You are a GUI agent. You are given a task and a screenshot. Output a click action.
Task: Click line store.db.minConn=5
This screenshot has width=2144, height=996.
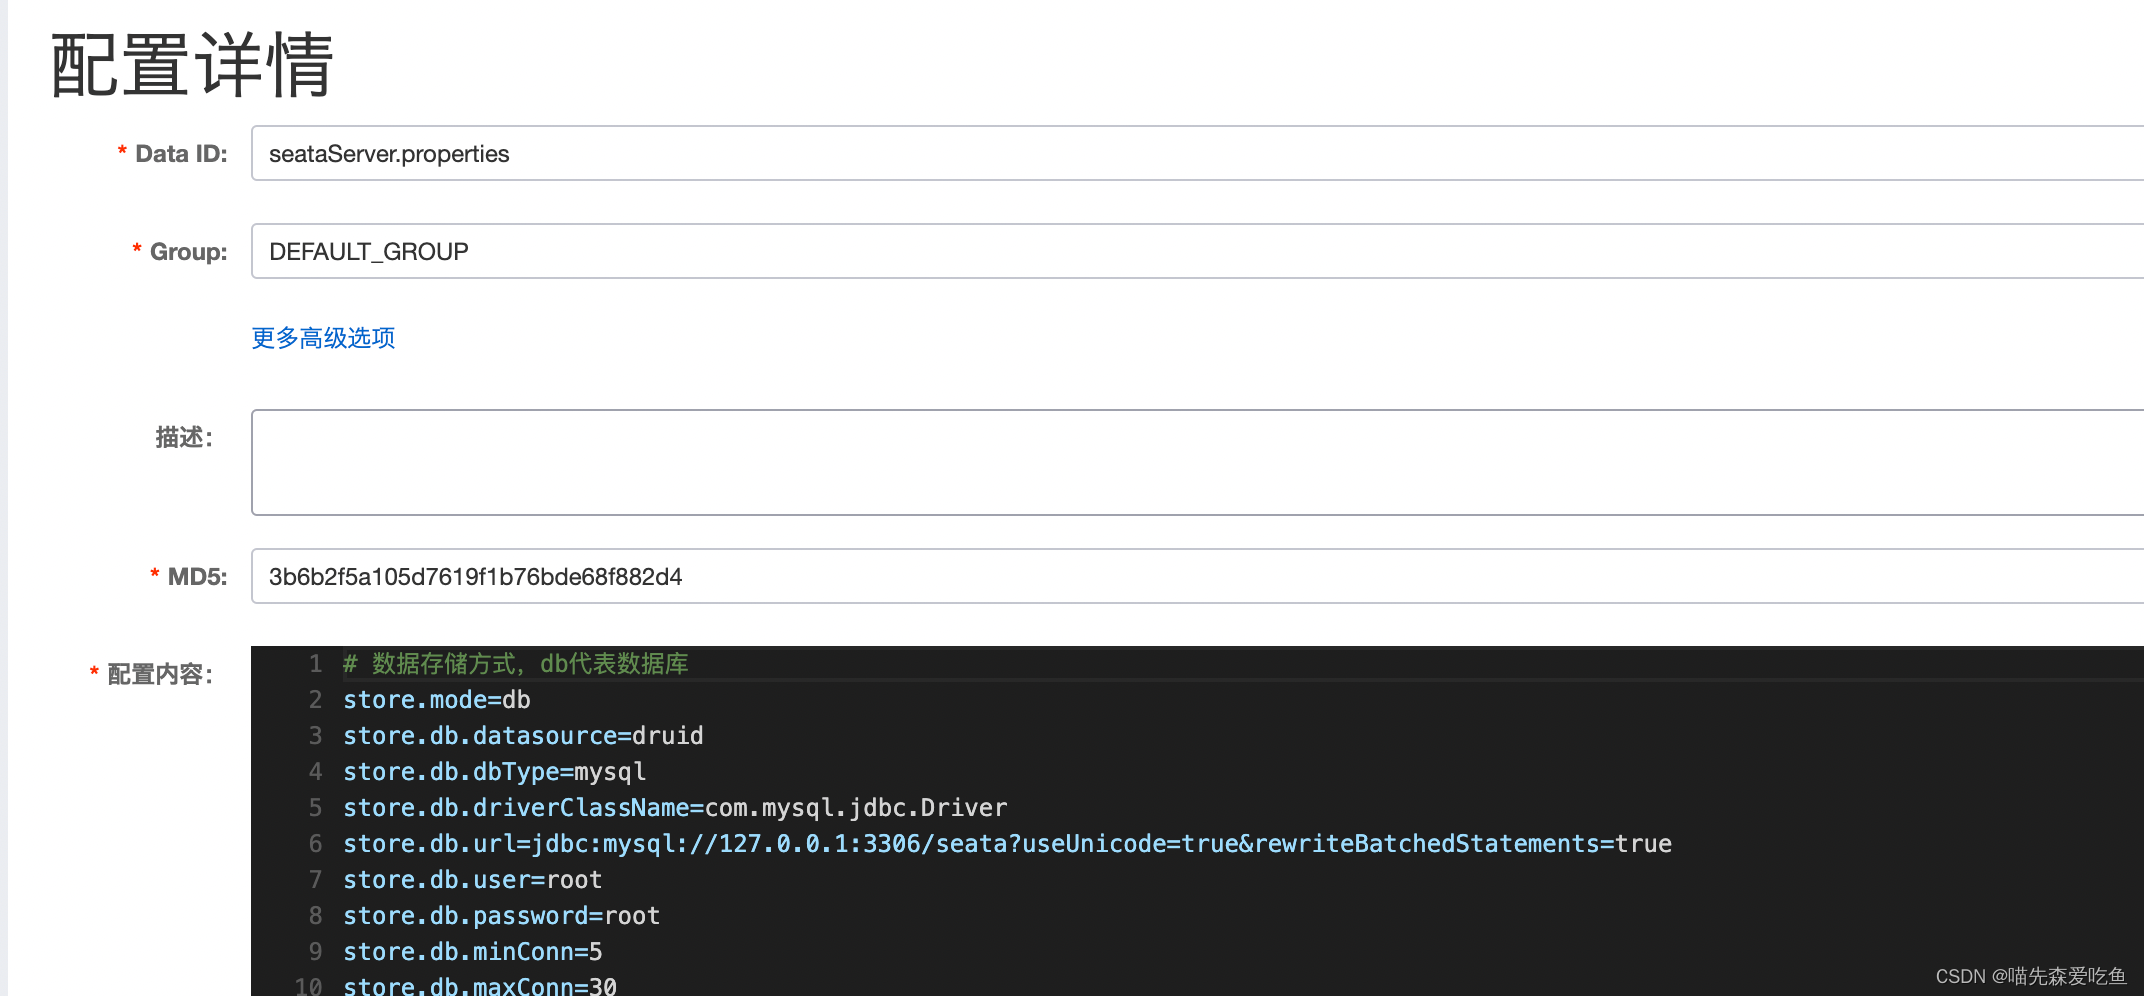click(473, 952)
